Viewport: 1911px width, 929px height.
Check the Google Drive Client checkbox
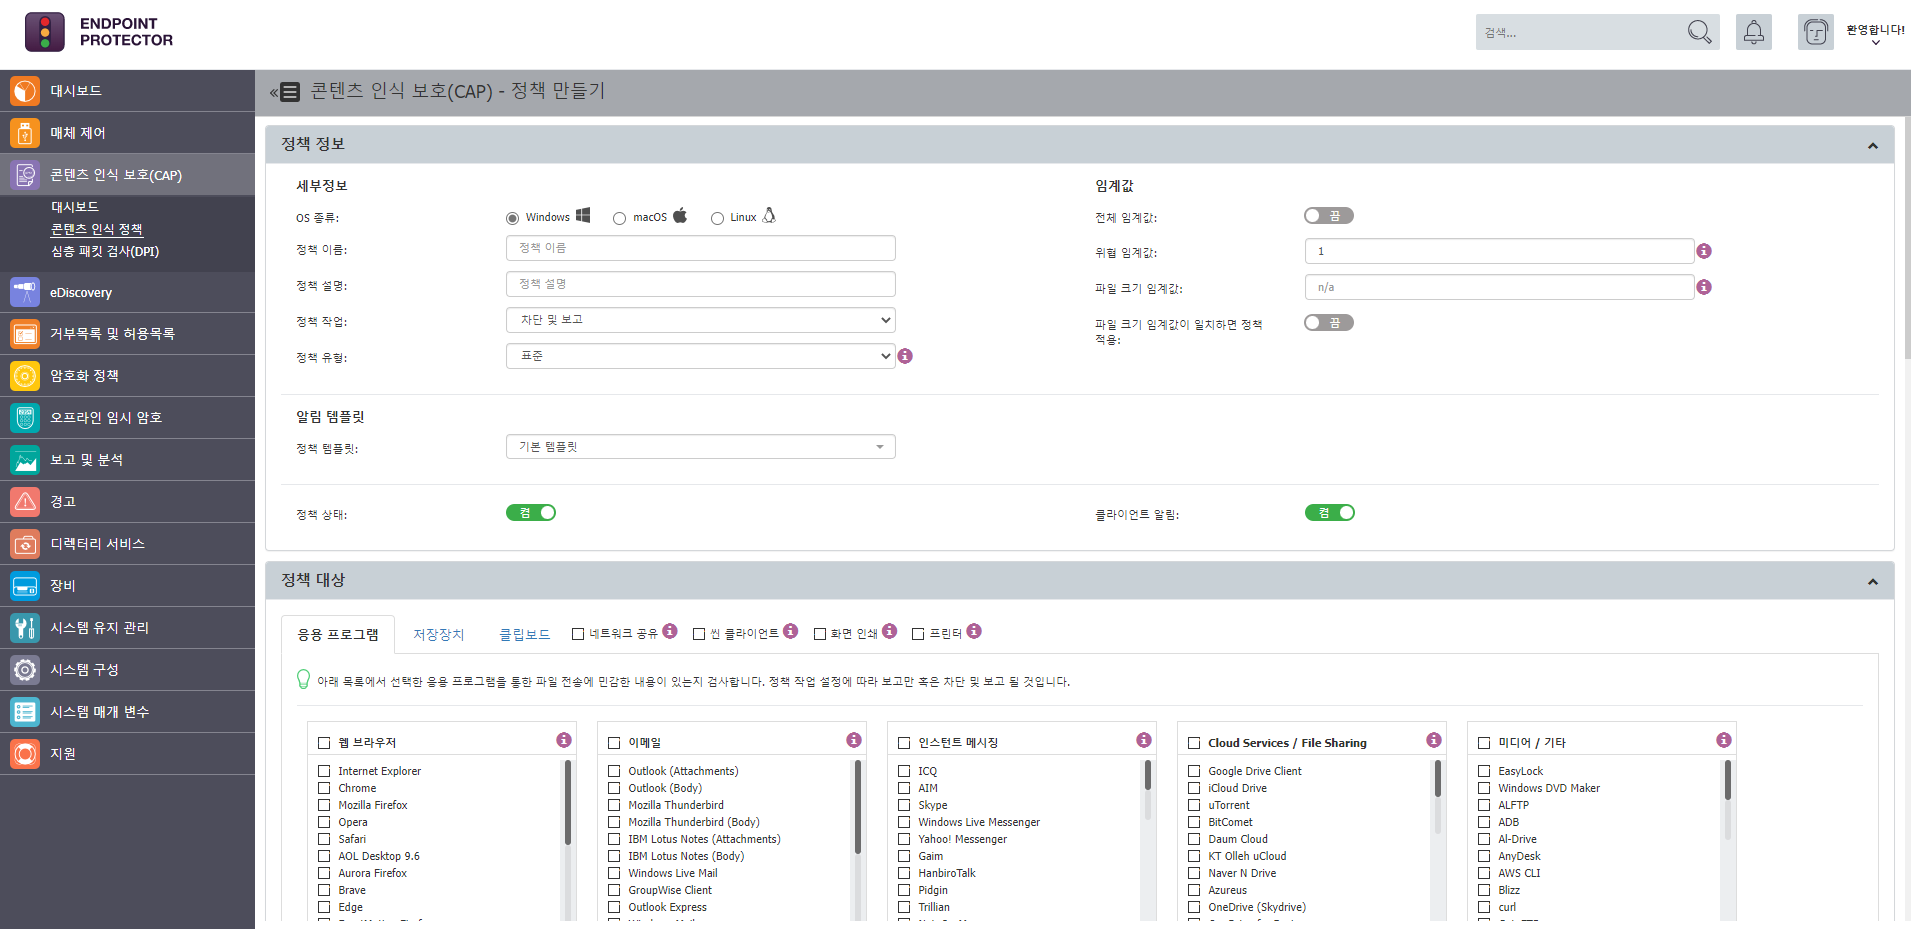click(x=1194, y=771)
